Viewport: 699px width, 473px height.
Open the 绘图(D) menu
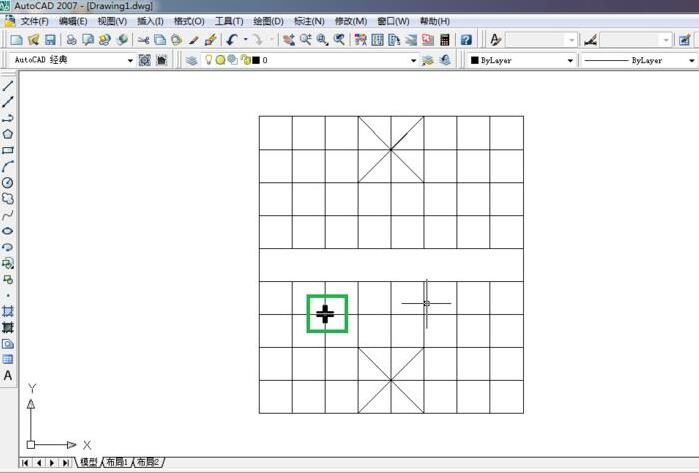[x=268, y=21]
